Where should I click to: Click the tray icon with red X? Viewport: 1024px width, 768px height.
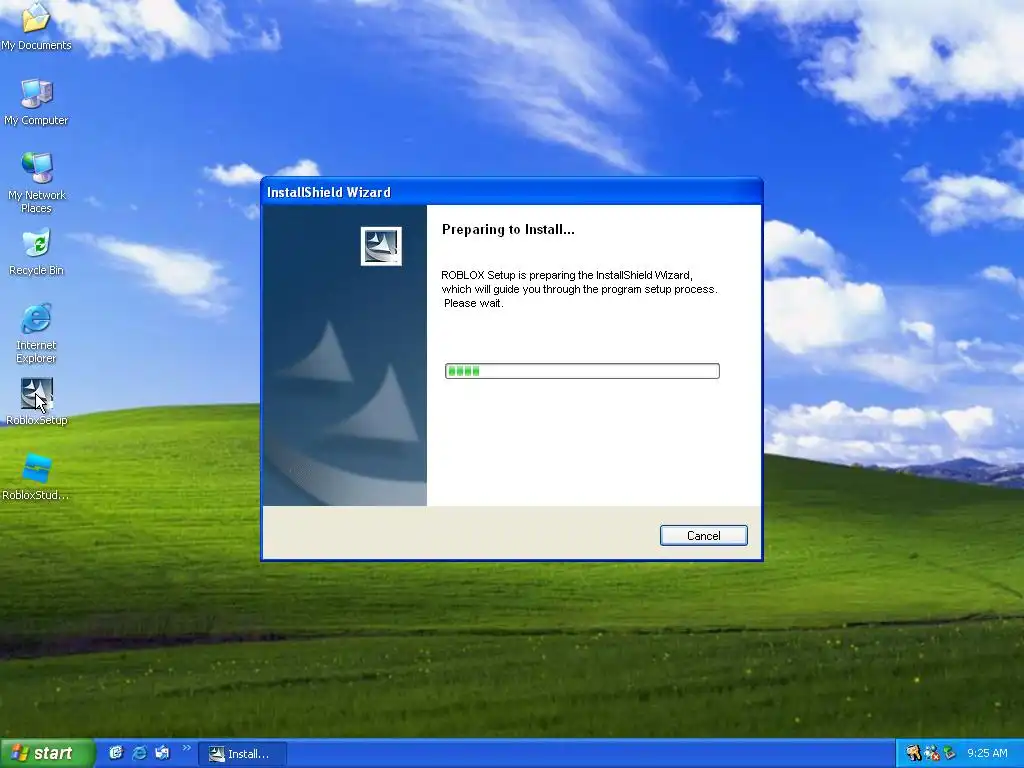click(x=931, y=753)
